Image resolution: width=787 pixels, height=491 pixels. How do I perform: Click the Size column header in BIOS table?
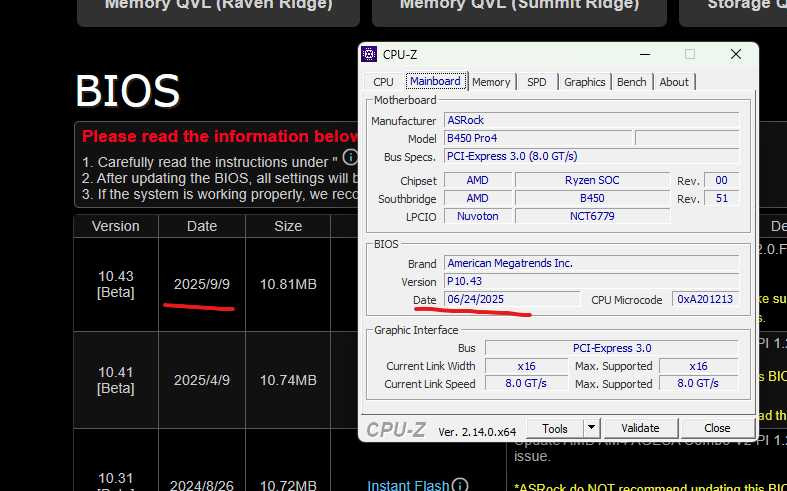click(x=288, y=226)
